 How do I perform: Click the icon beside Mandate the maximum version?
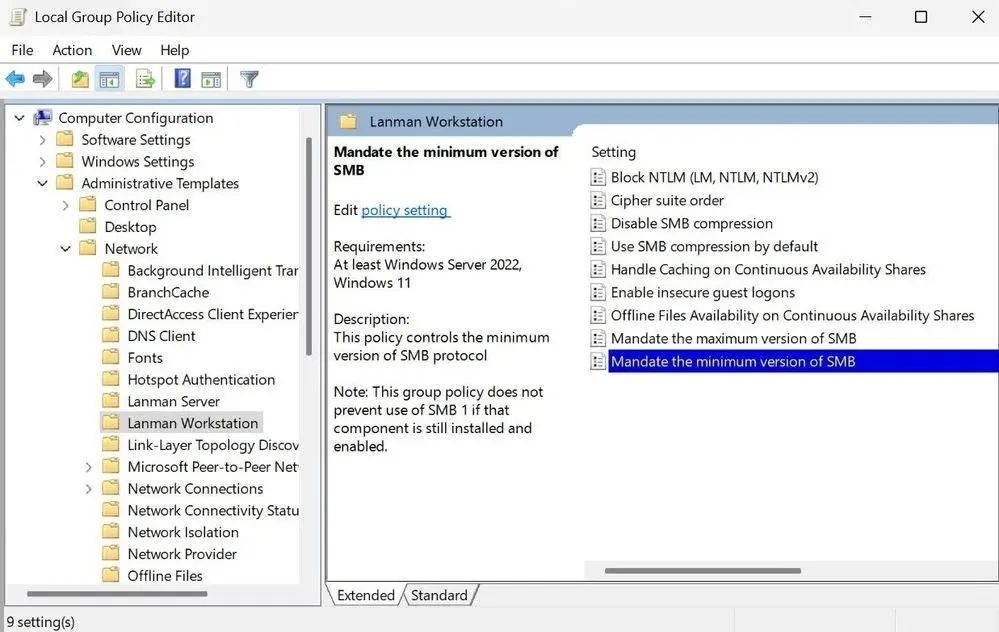[x=598, y=338]
